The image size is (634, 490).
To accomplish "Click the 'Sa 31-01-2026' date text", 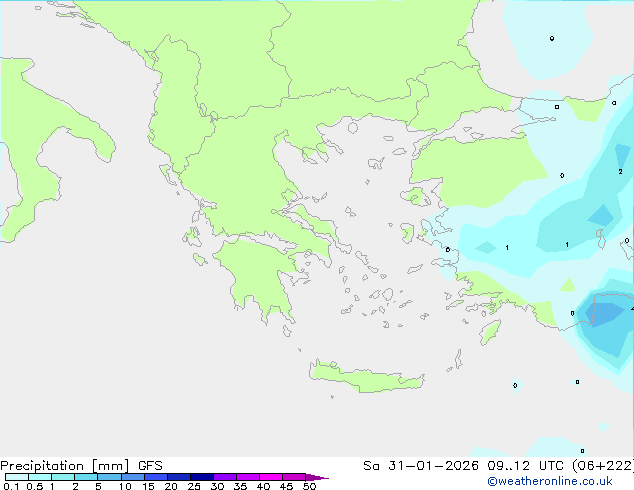I will (x=421, y=466).
